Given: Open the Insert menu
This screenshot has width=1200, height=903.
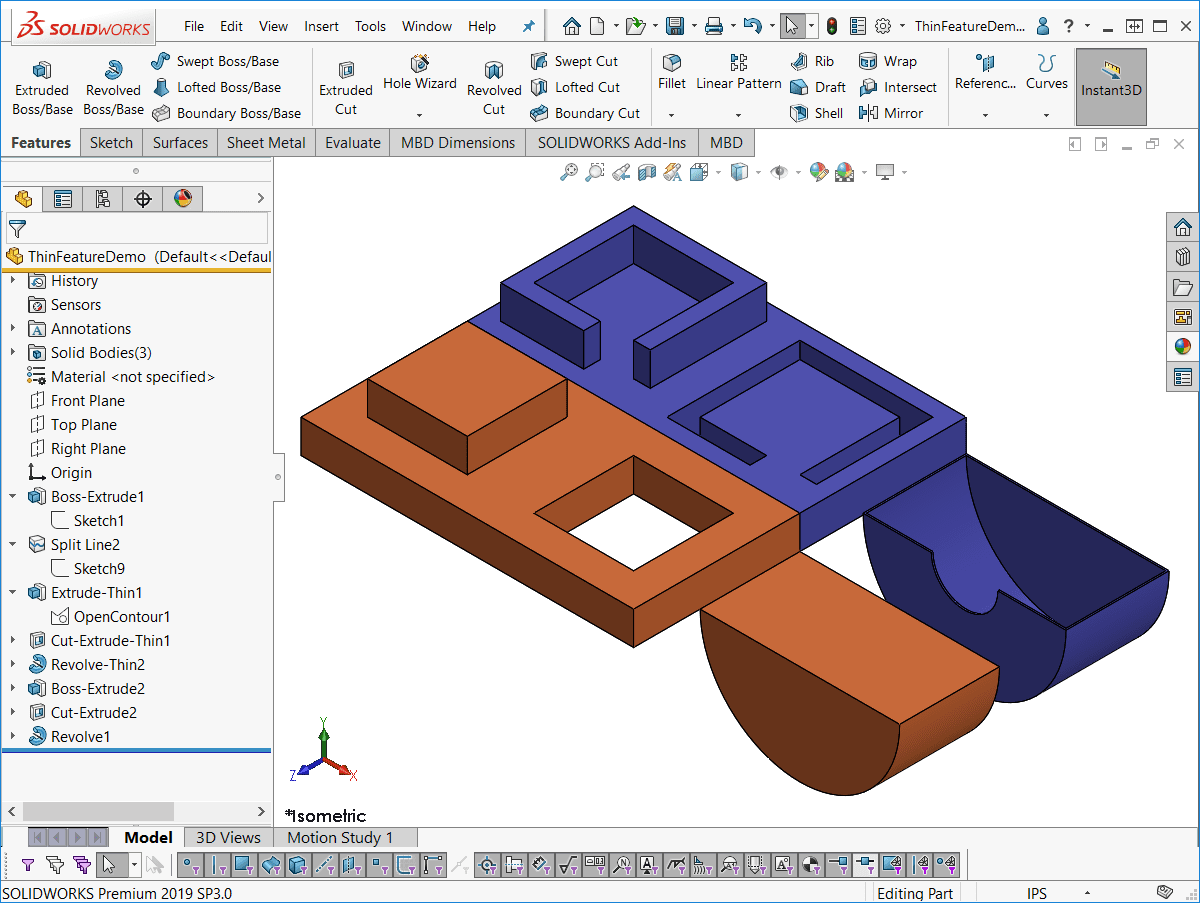Looking at the screenshot, I should (321, 27).
